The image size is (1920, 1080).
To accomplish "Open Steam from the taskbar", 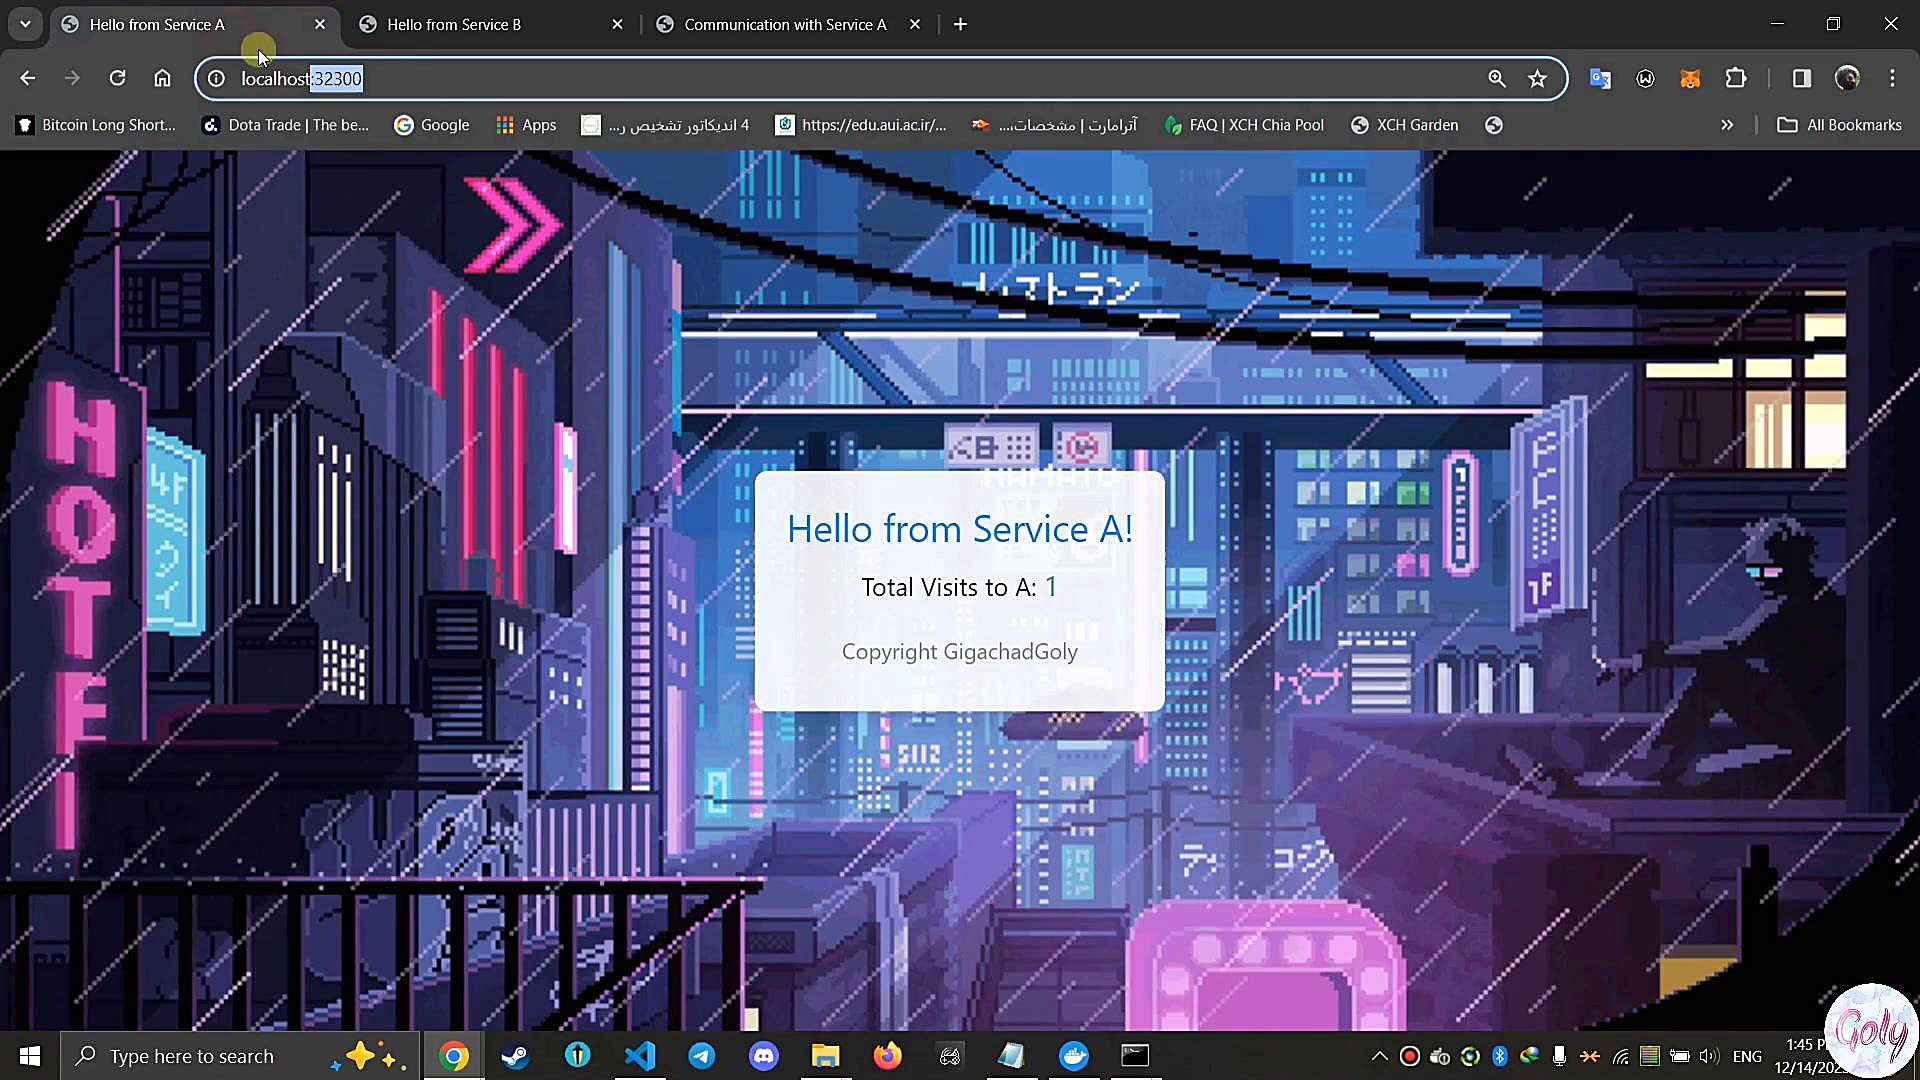I will click(516, 1056).
